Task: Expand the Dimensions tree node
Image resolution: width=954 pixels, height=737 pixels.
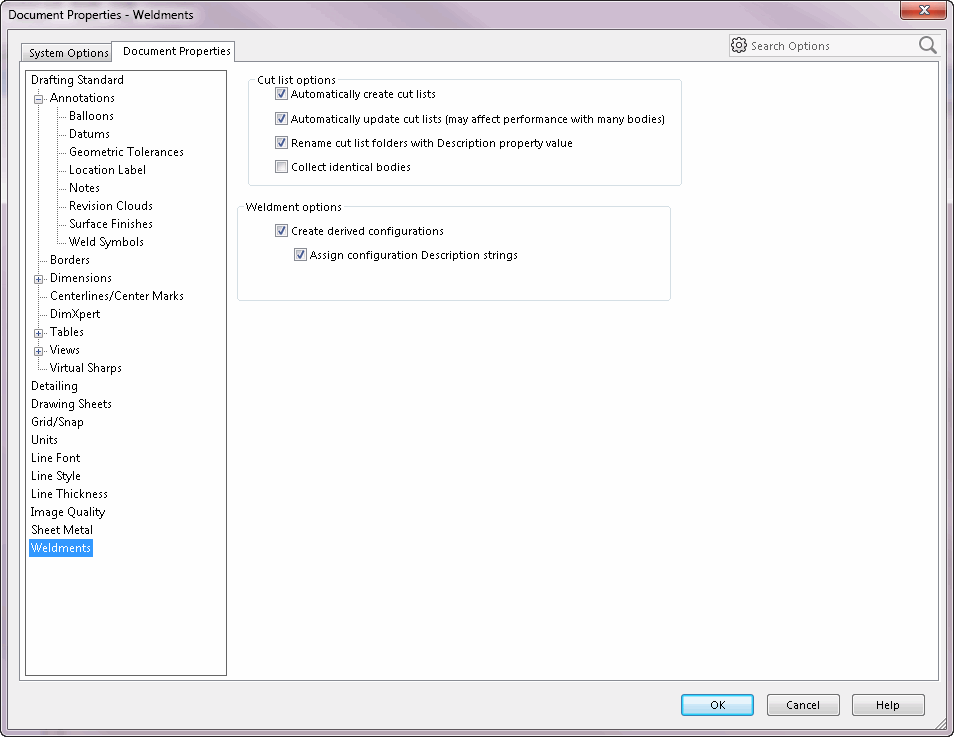Action: point(38,279)
